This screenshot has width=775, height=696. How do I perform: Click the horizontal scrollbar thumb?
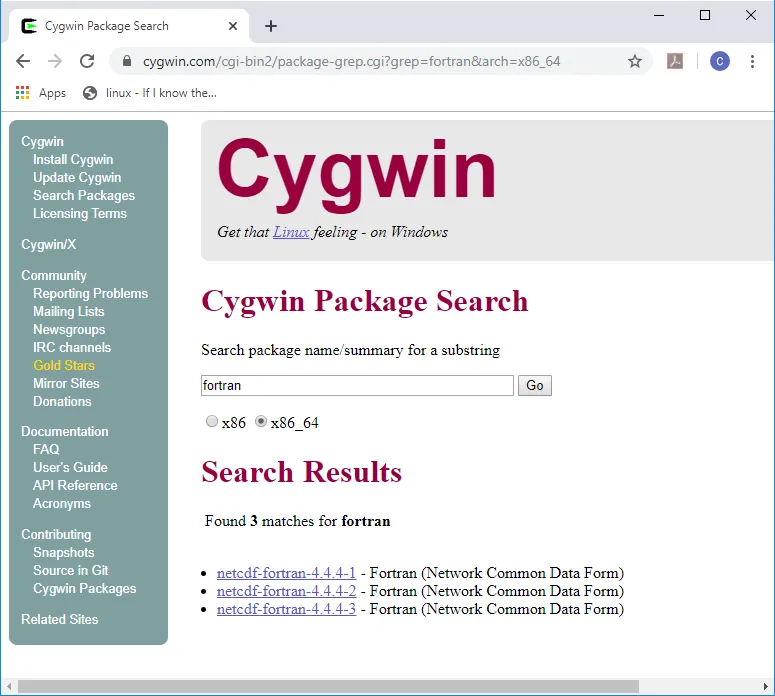[x=329, y=687]
